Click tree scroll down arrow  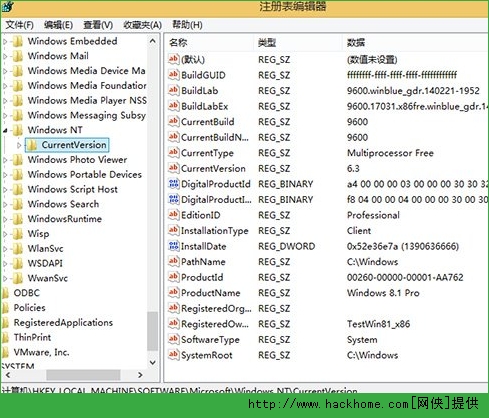(153, 362)
